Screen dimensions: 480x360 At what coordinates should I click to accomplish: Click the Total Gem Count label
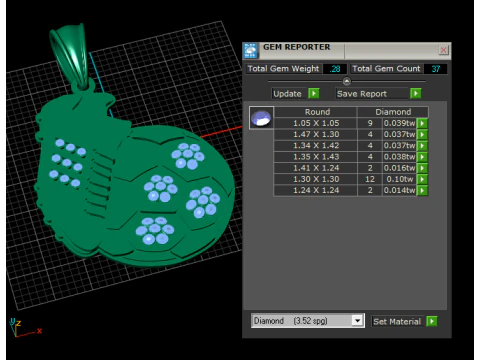click(386, 69)
